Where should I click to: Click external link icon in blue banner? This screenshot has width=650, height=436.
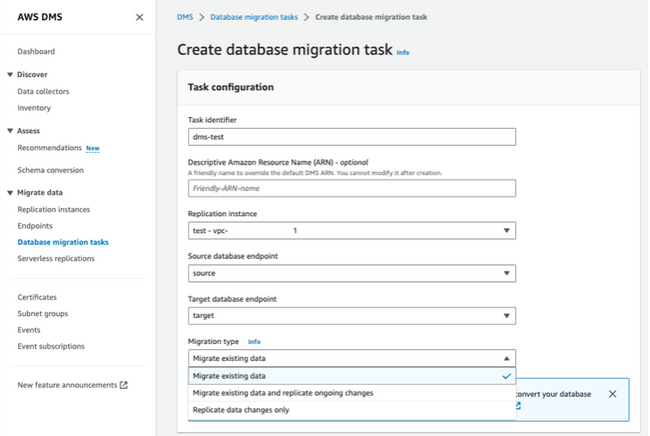pyautogui.click(x=518, y=406)
